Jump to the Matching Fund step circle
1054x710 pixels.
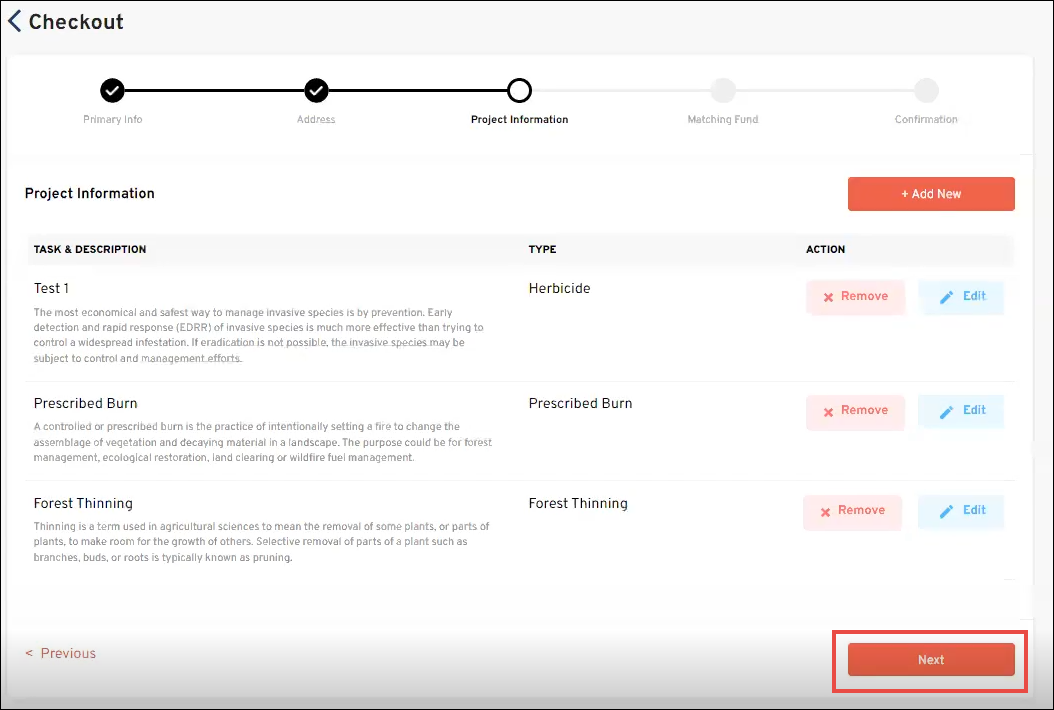[x=723, y=91]
